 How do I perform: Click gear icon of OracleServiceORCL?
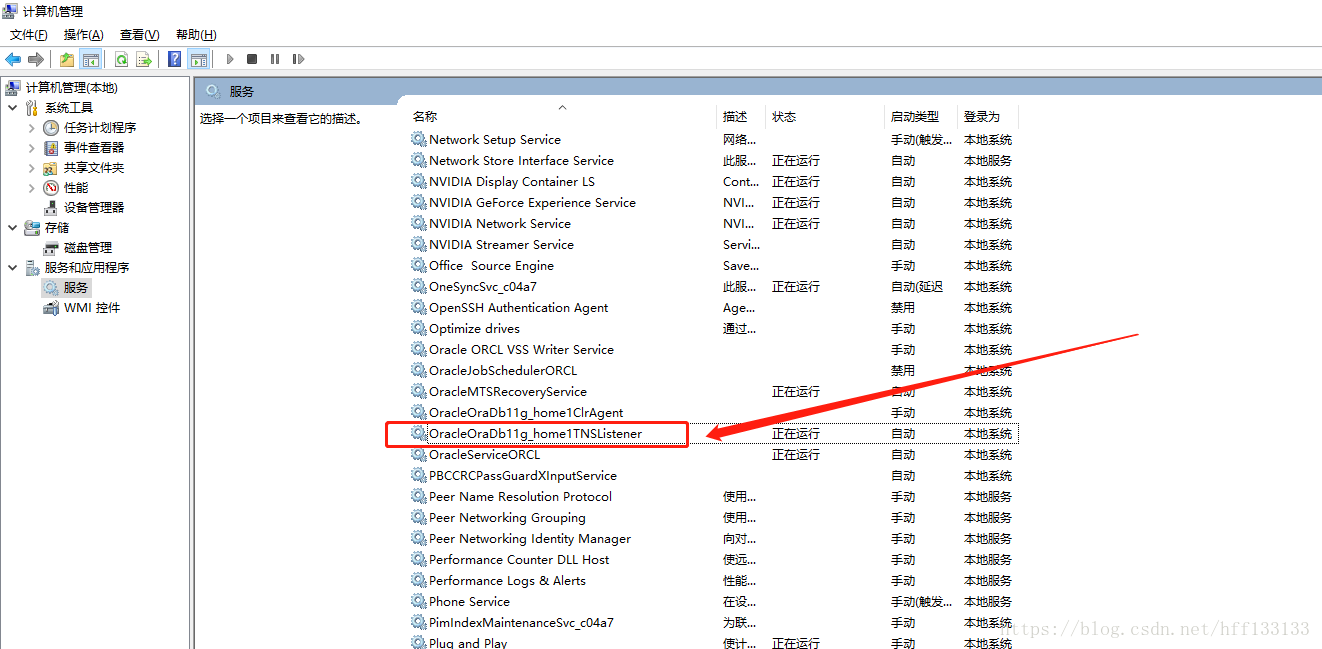[x=419, y=454]
